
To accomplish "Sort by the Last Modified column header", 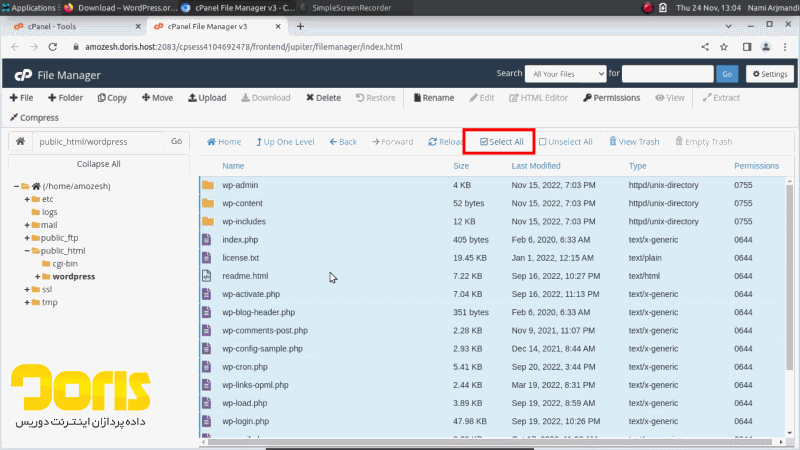I will (536, 166).
